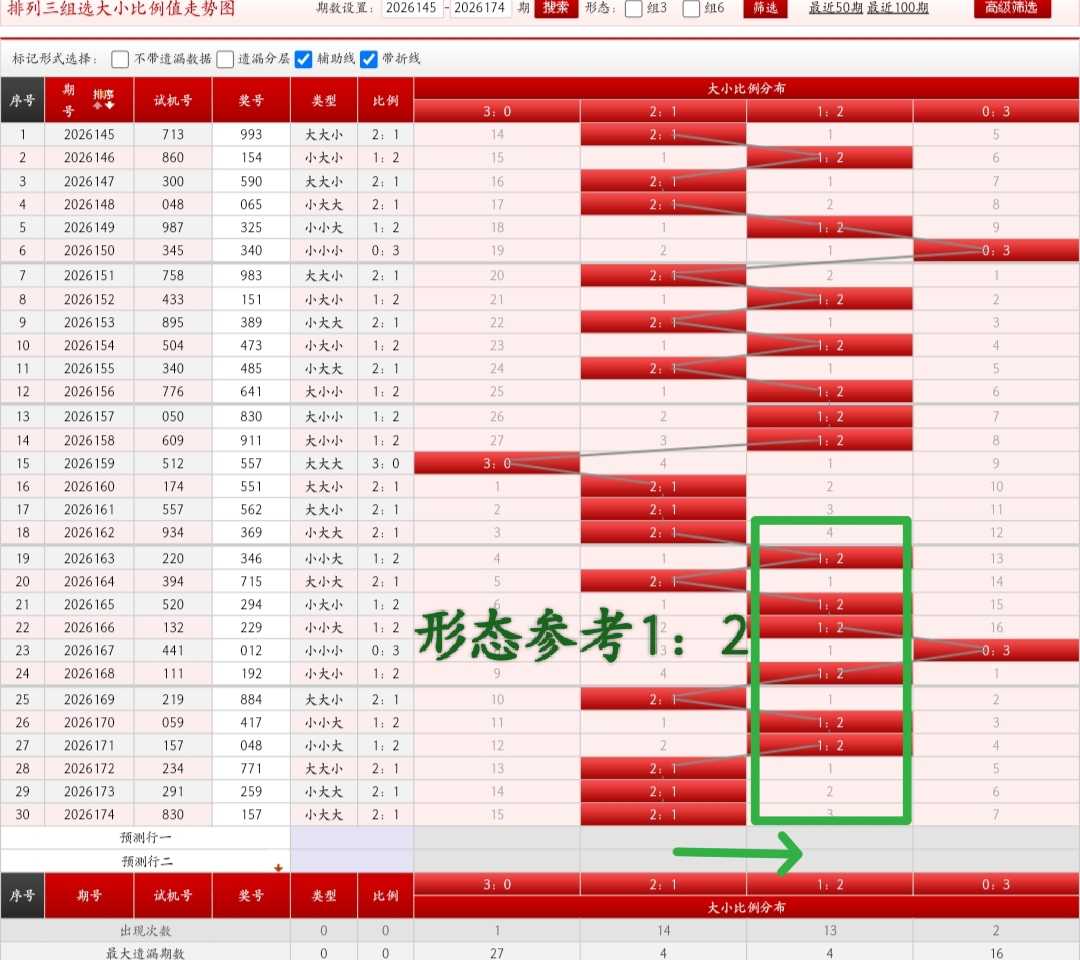The image size is (1080, 960).
Task: Click the 0:3 marker in row 2026150
Action: click(x=996, y=251)
